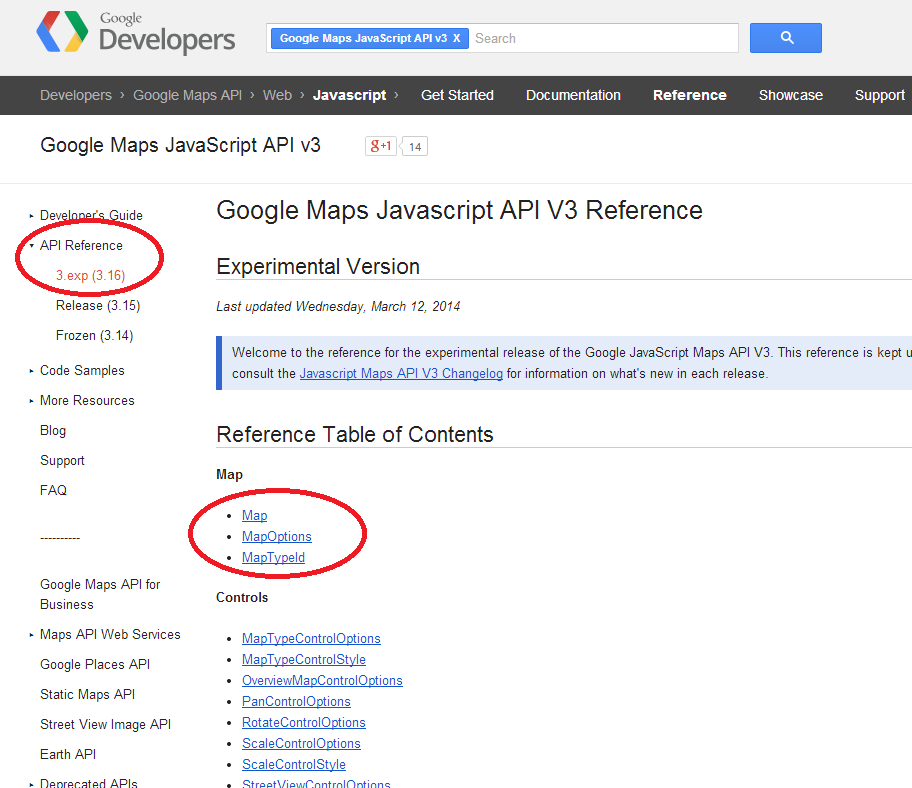Image resolution: width=912 pixels, height=788 pixels.
Task: Select Frozen (3.14) reference version
Action: coord(94,336)
